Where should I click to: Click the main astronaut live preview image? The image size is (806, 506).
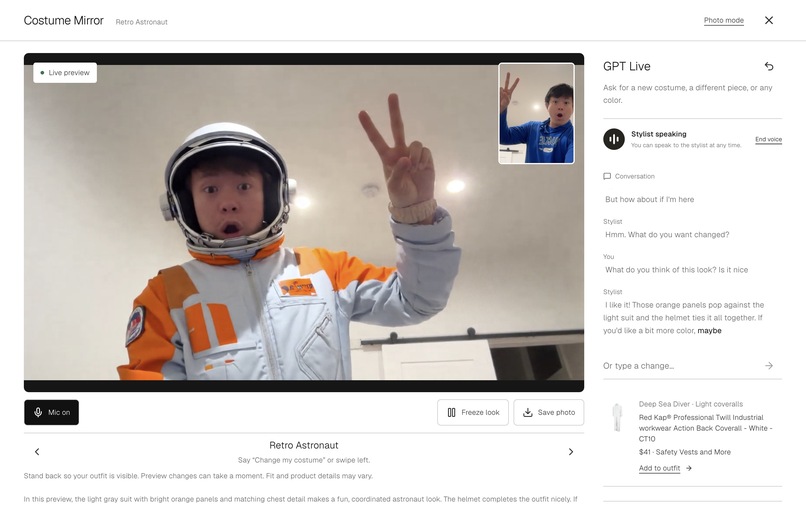click(304, 222)
